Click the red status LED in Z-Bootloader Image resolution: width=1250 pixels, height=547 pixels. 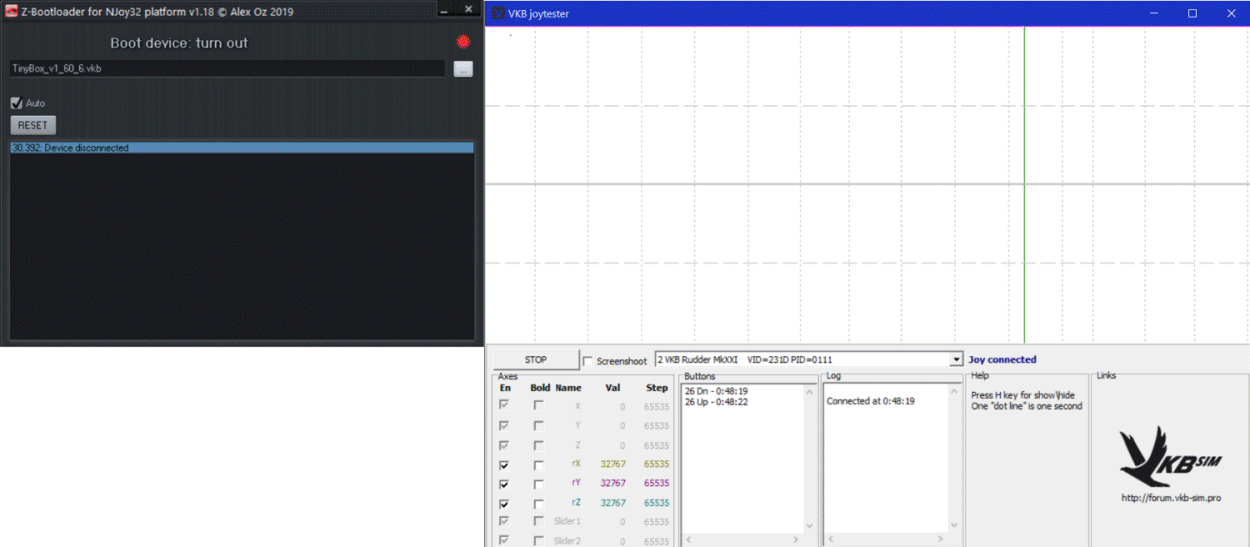463,42
